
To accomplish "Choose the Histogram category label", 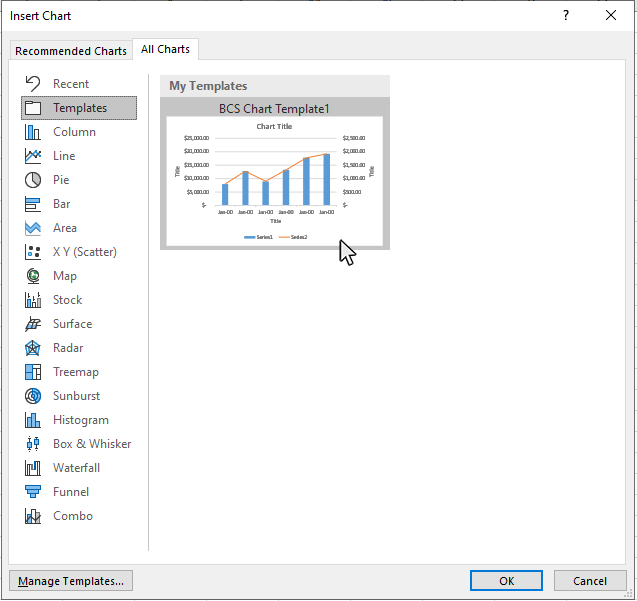I will coord(81,420).
